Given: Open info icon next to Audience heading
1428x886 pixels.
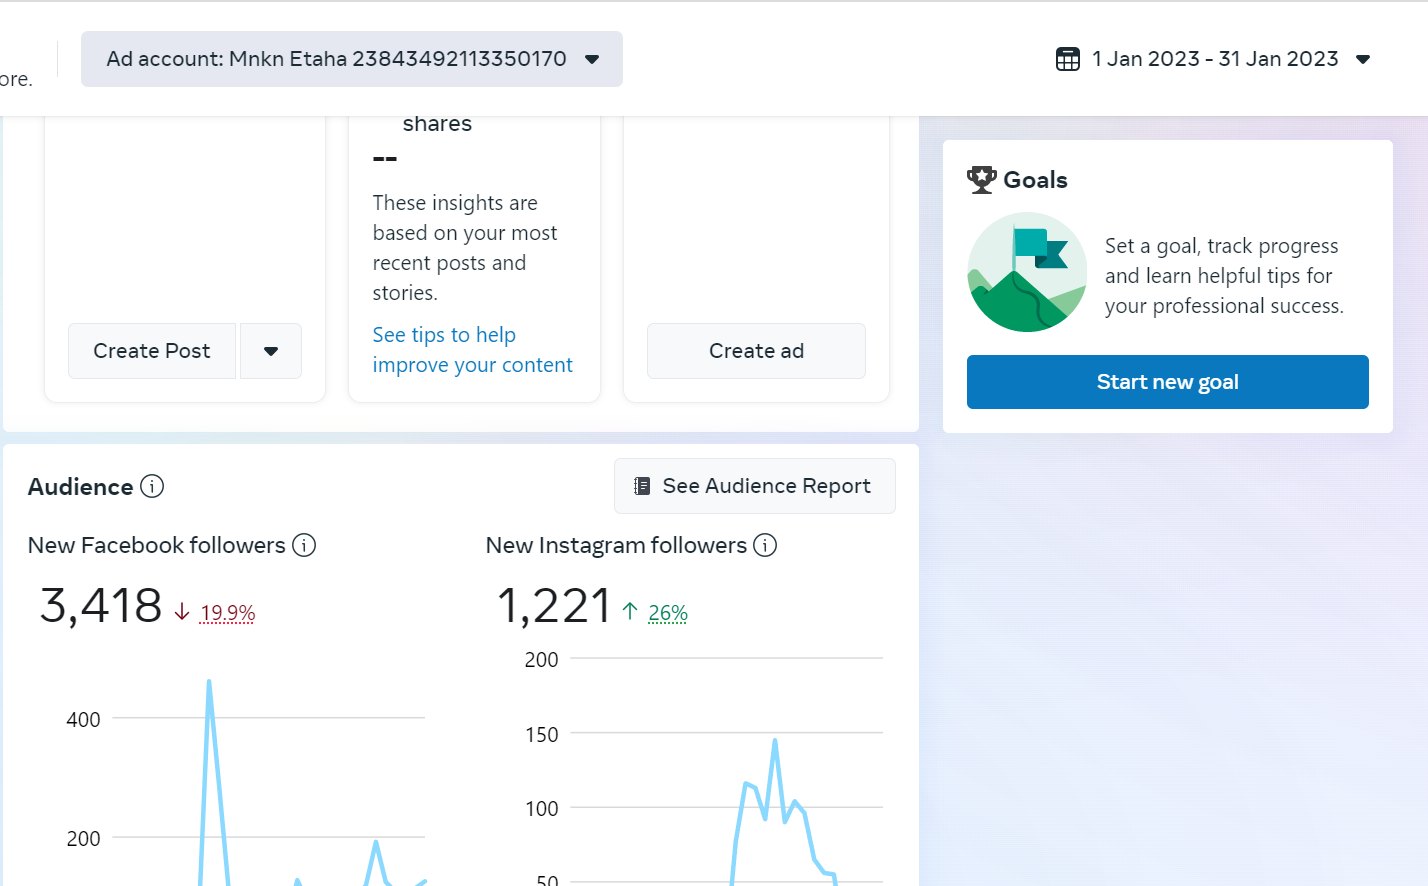Looking at the screenshot, I should [x=152, y=486].
